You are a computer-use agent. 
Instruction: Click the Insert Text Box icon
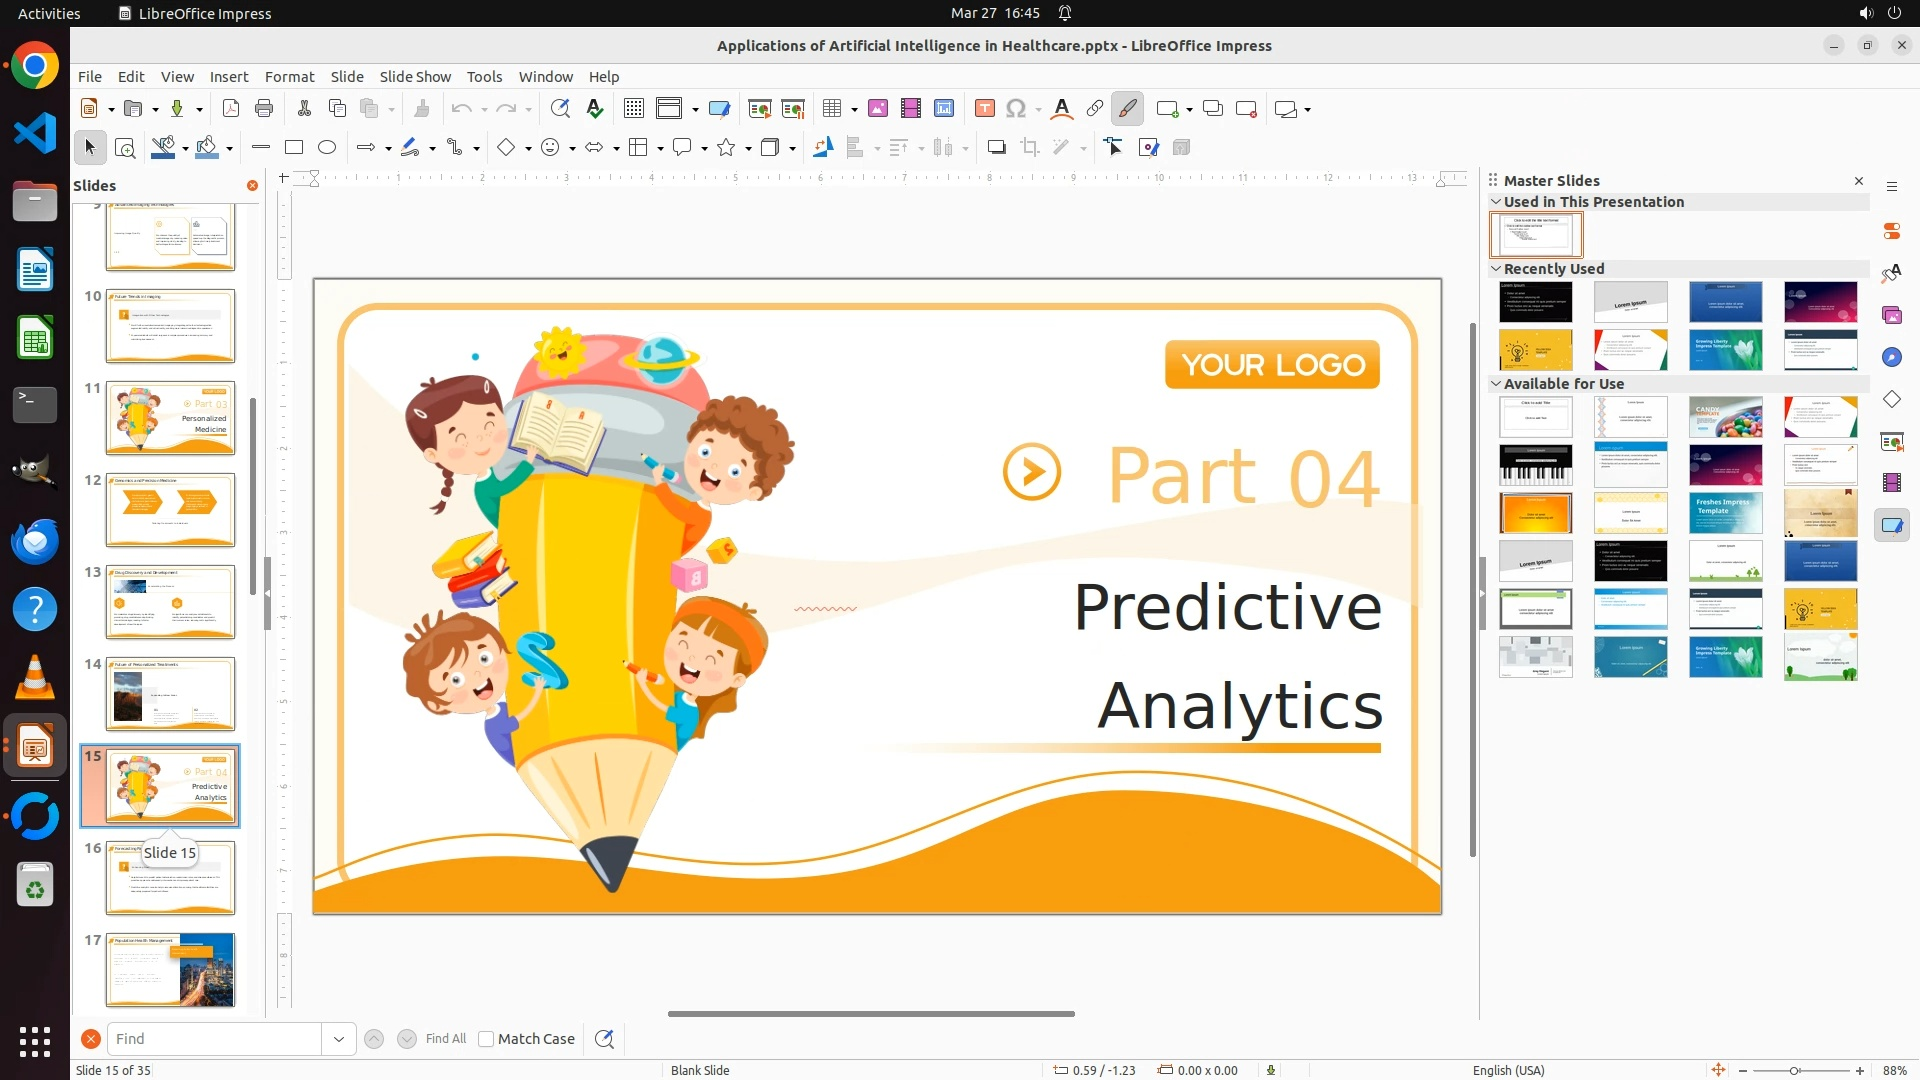point(984,109)
